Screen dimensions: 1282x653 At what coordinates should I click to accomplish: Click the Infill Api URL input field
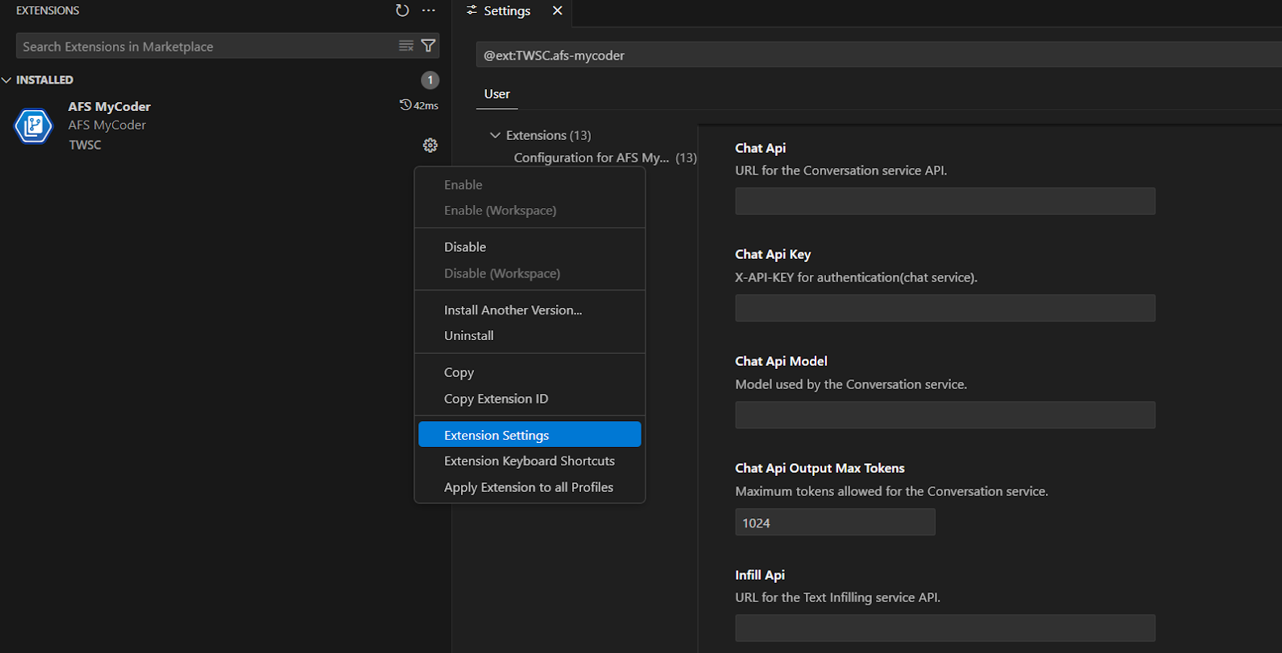pyautogui.click(x=945, y=628)
